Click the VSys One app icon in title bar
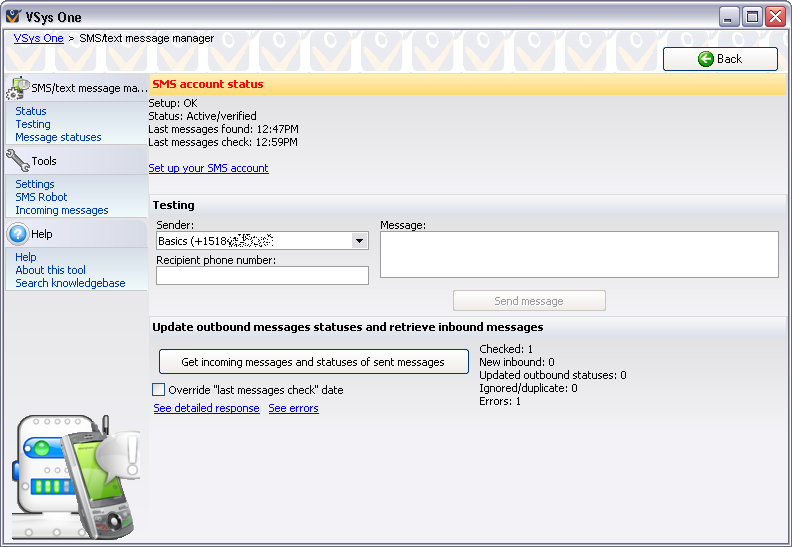This screenshot has width=792, height=547. 14,17
